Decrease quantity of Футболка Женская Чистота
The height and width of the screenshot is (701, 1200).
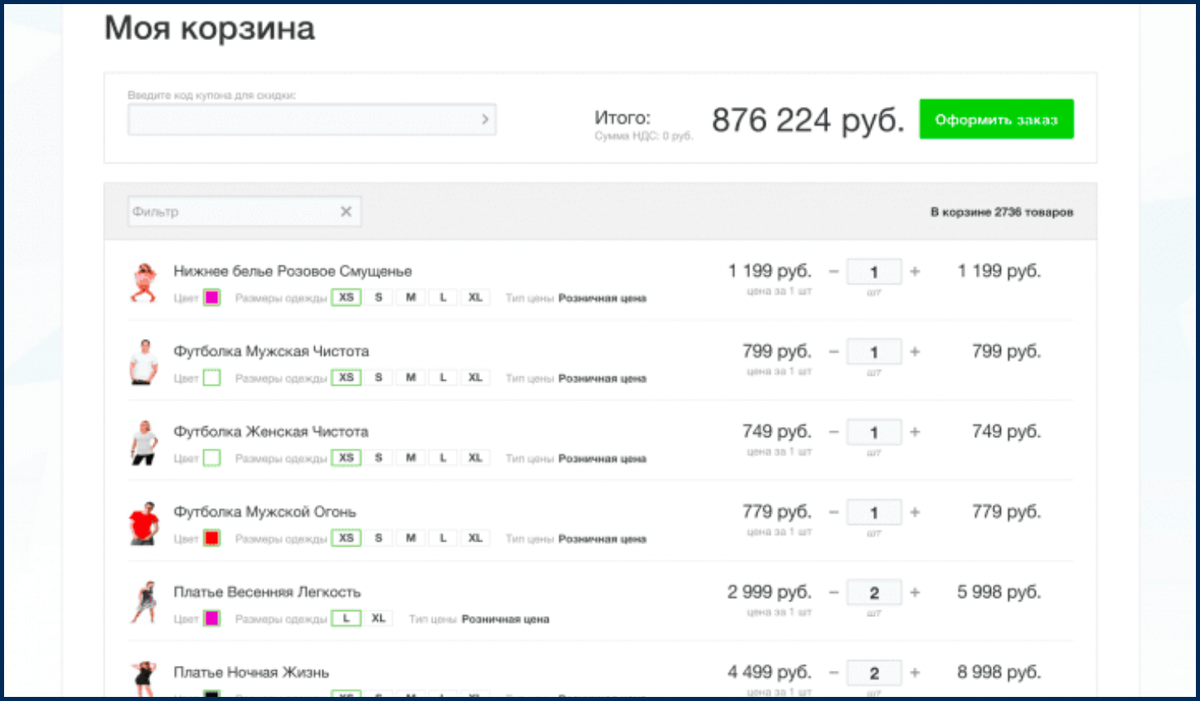tap(833, 431)
